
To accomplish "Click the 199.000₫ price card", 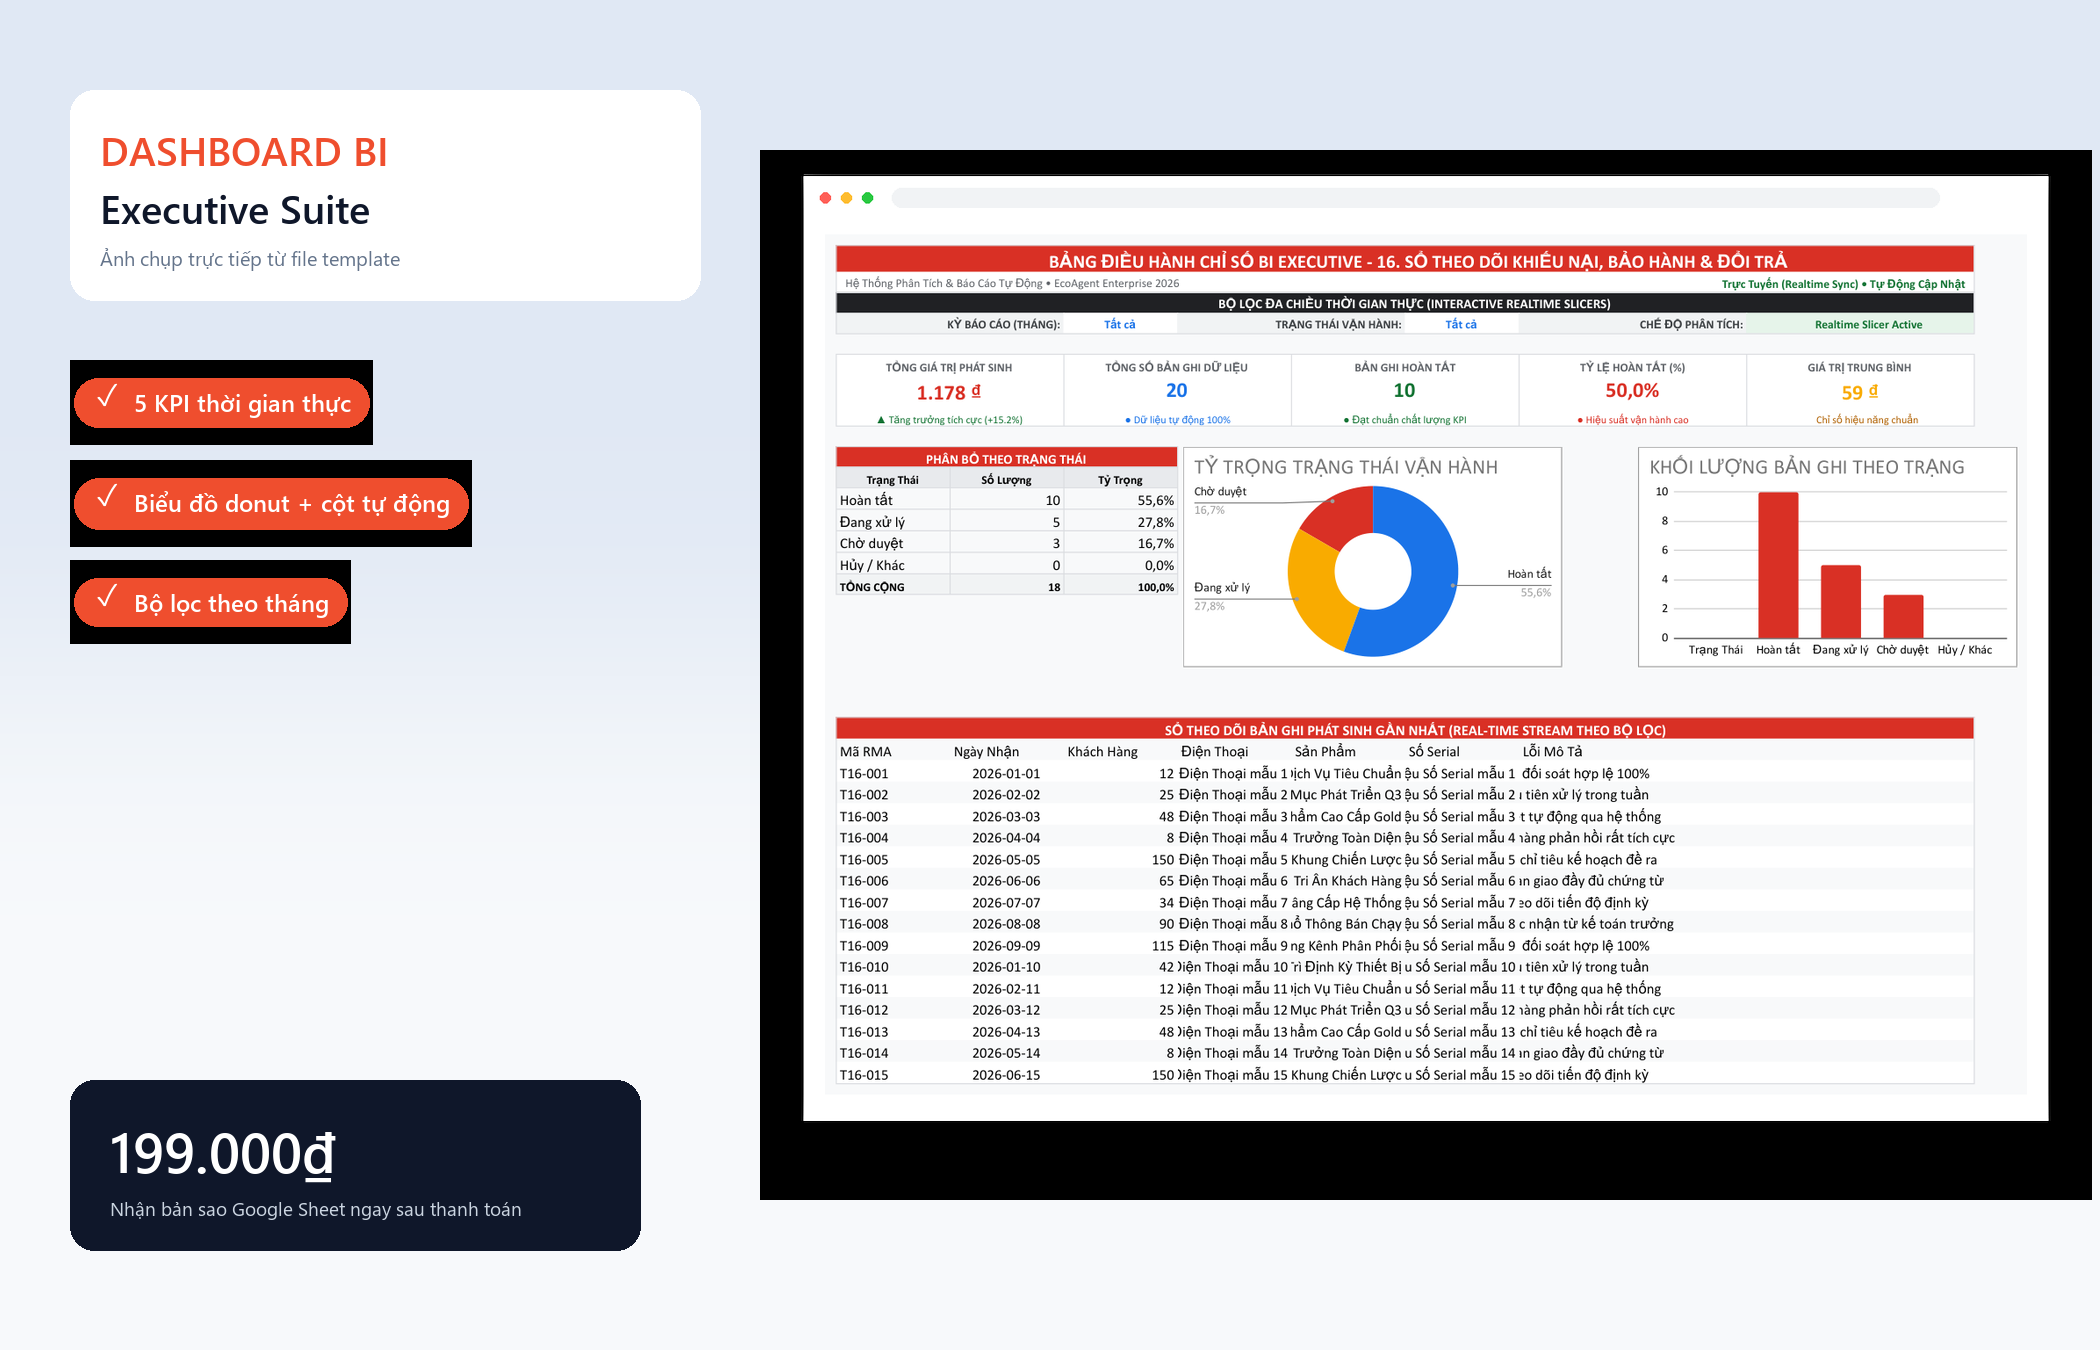I will point(355,1165).
